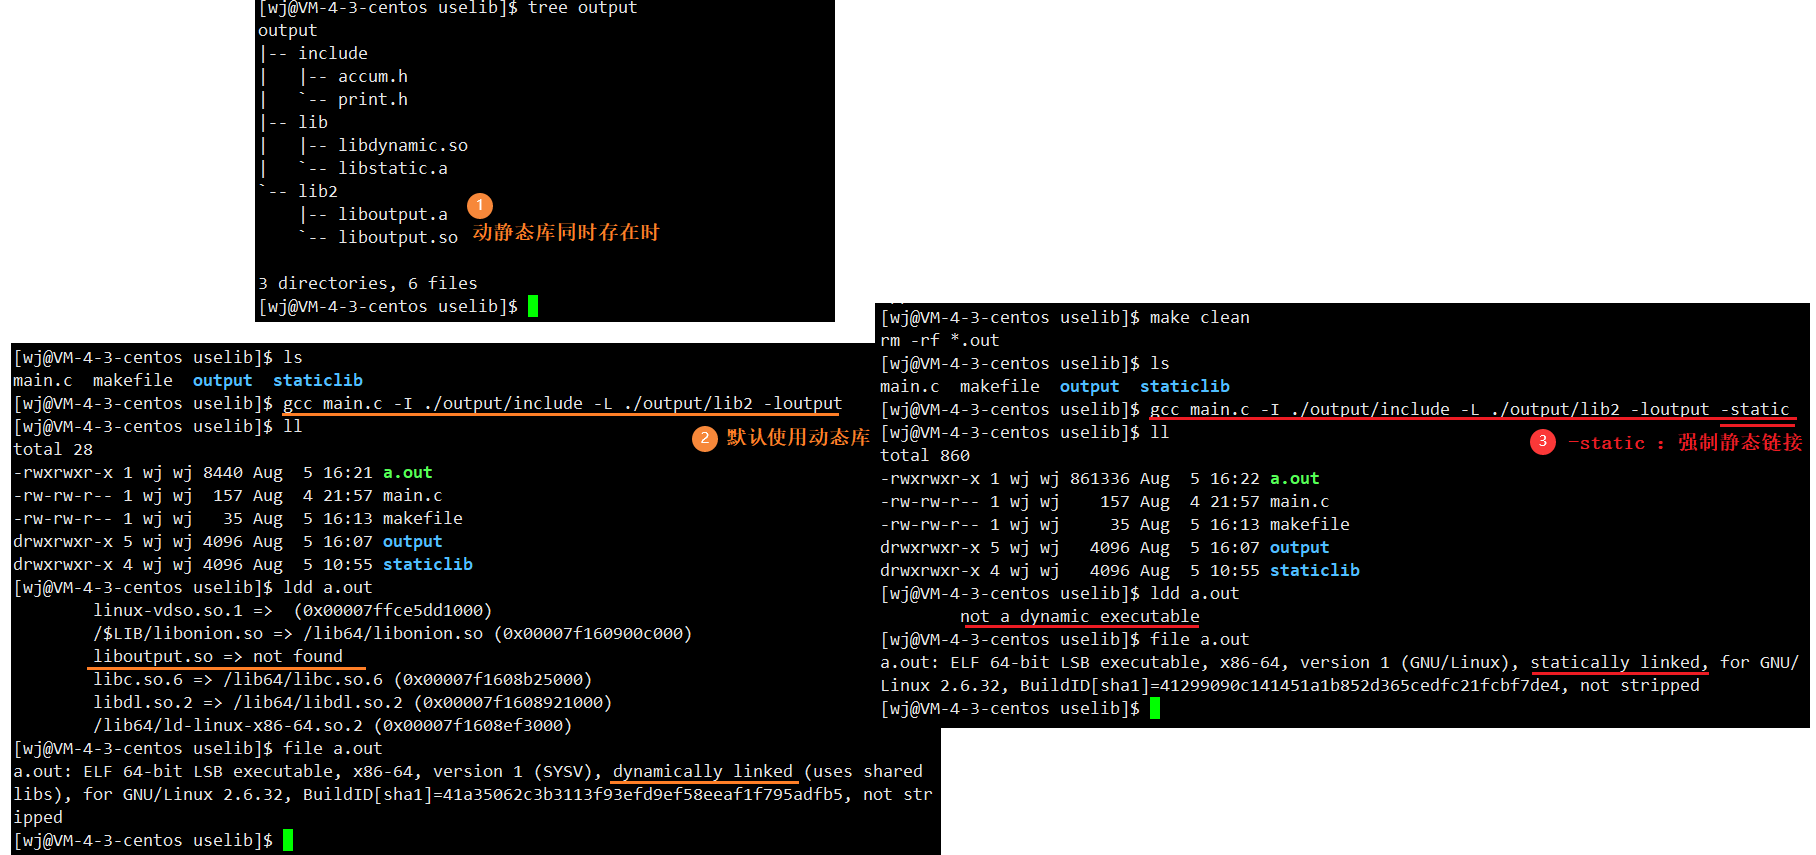The height and width of the screenshot is (855, 1816).
Task: Click 'main.c' in right terminal's ll listing
Action: click(x=1300, y=501)
